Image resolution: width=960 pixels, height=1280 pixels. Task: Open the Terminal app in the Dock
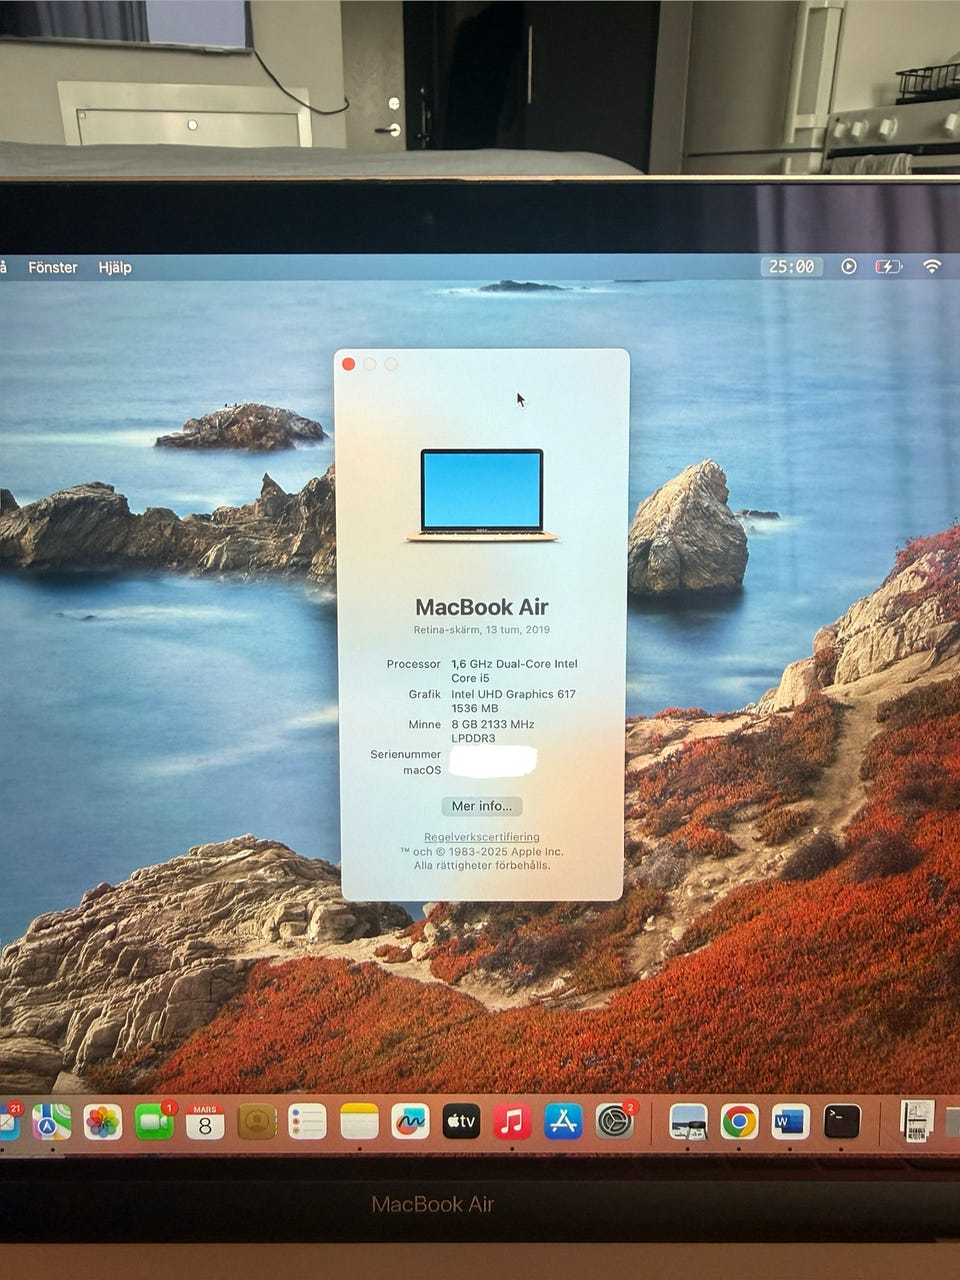842,1122
